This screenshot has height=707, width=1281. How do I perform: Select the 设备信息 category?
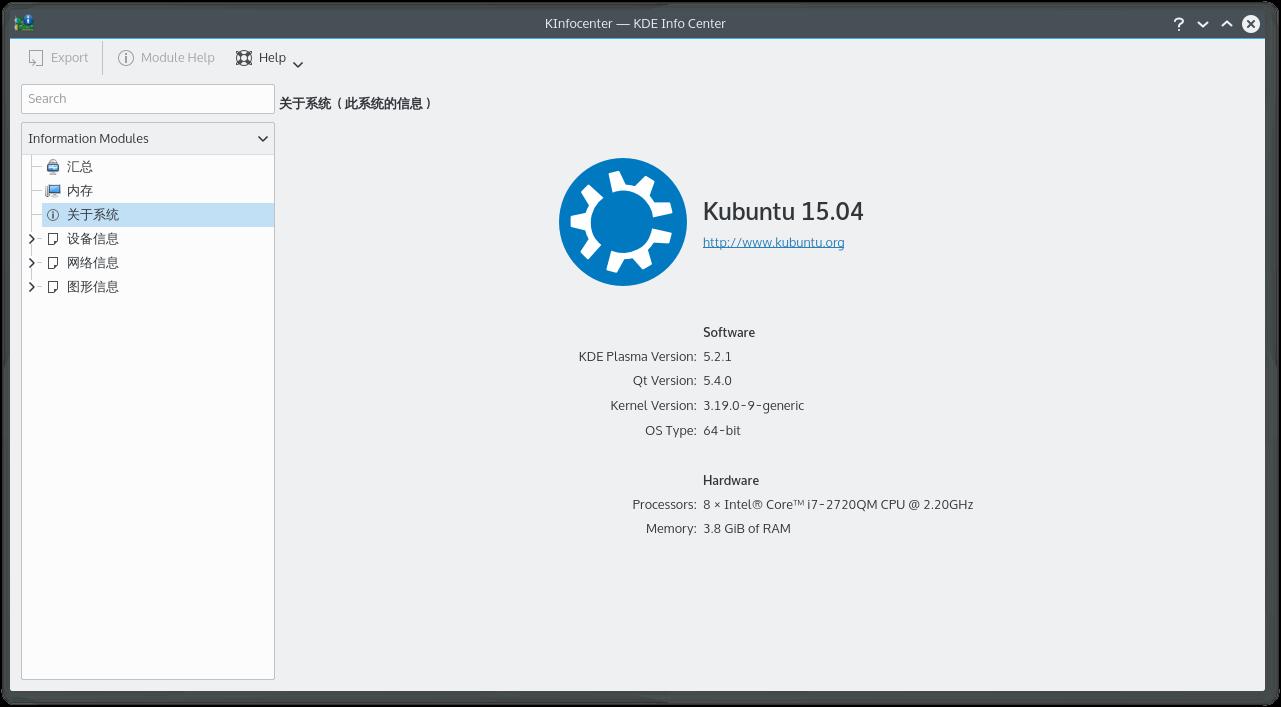(x=93, y=239)
